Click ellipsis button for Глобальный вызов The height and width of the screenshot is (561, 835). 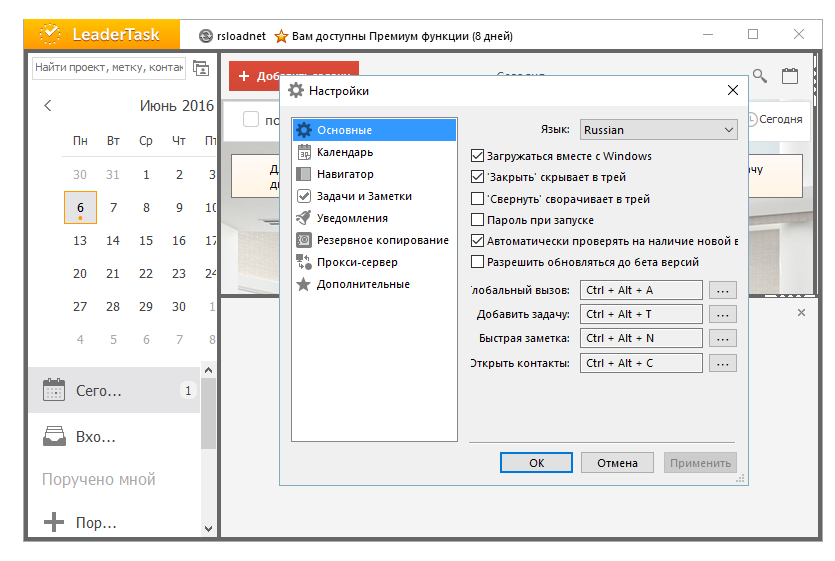coord(723,290)
